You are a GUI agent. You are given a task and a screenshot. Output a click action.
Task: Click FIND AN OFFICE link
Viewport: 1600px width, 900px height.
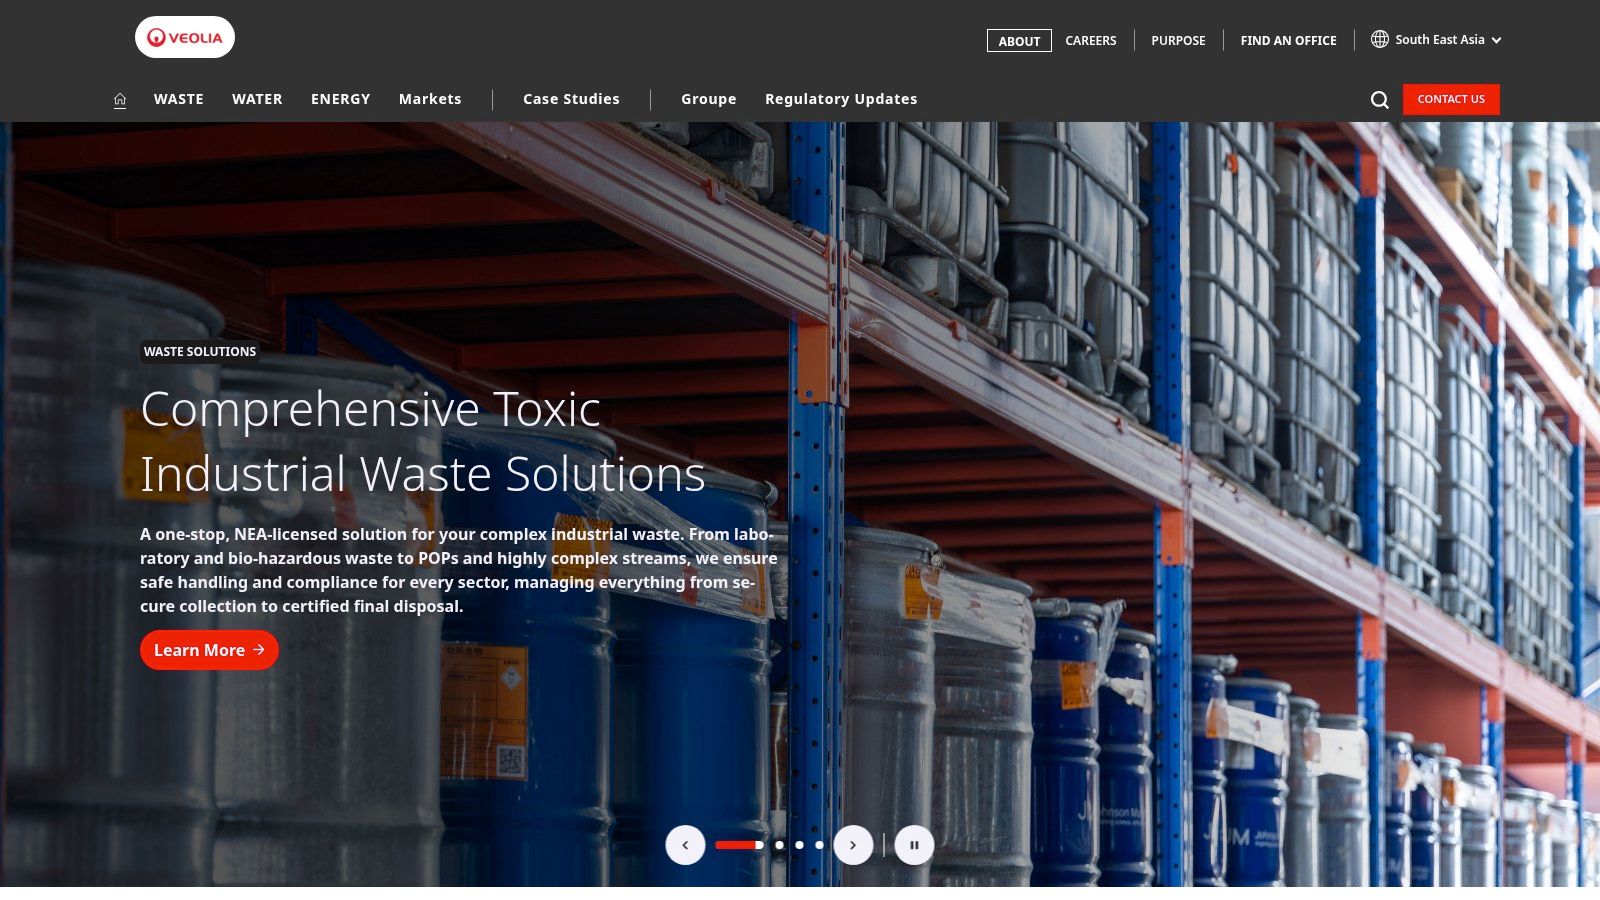coord(1289,40)
